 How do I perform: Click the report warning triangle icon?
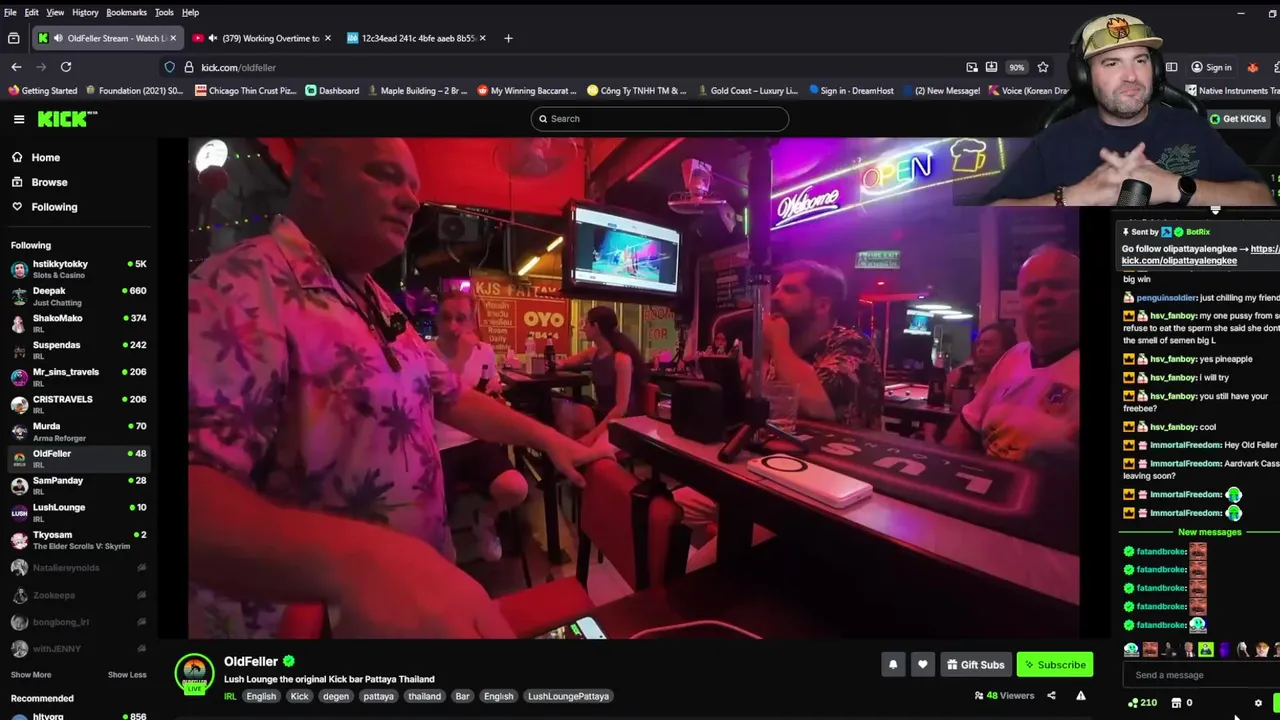click(x=1081, y=696)
